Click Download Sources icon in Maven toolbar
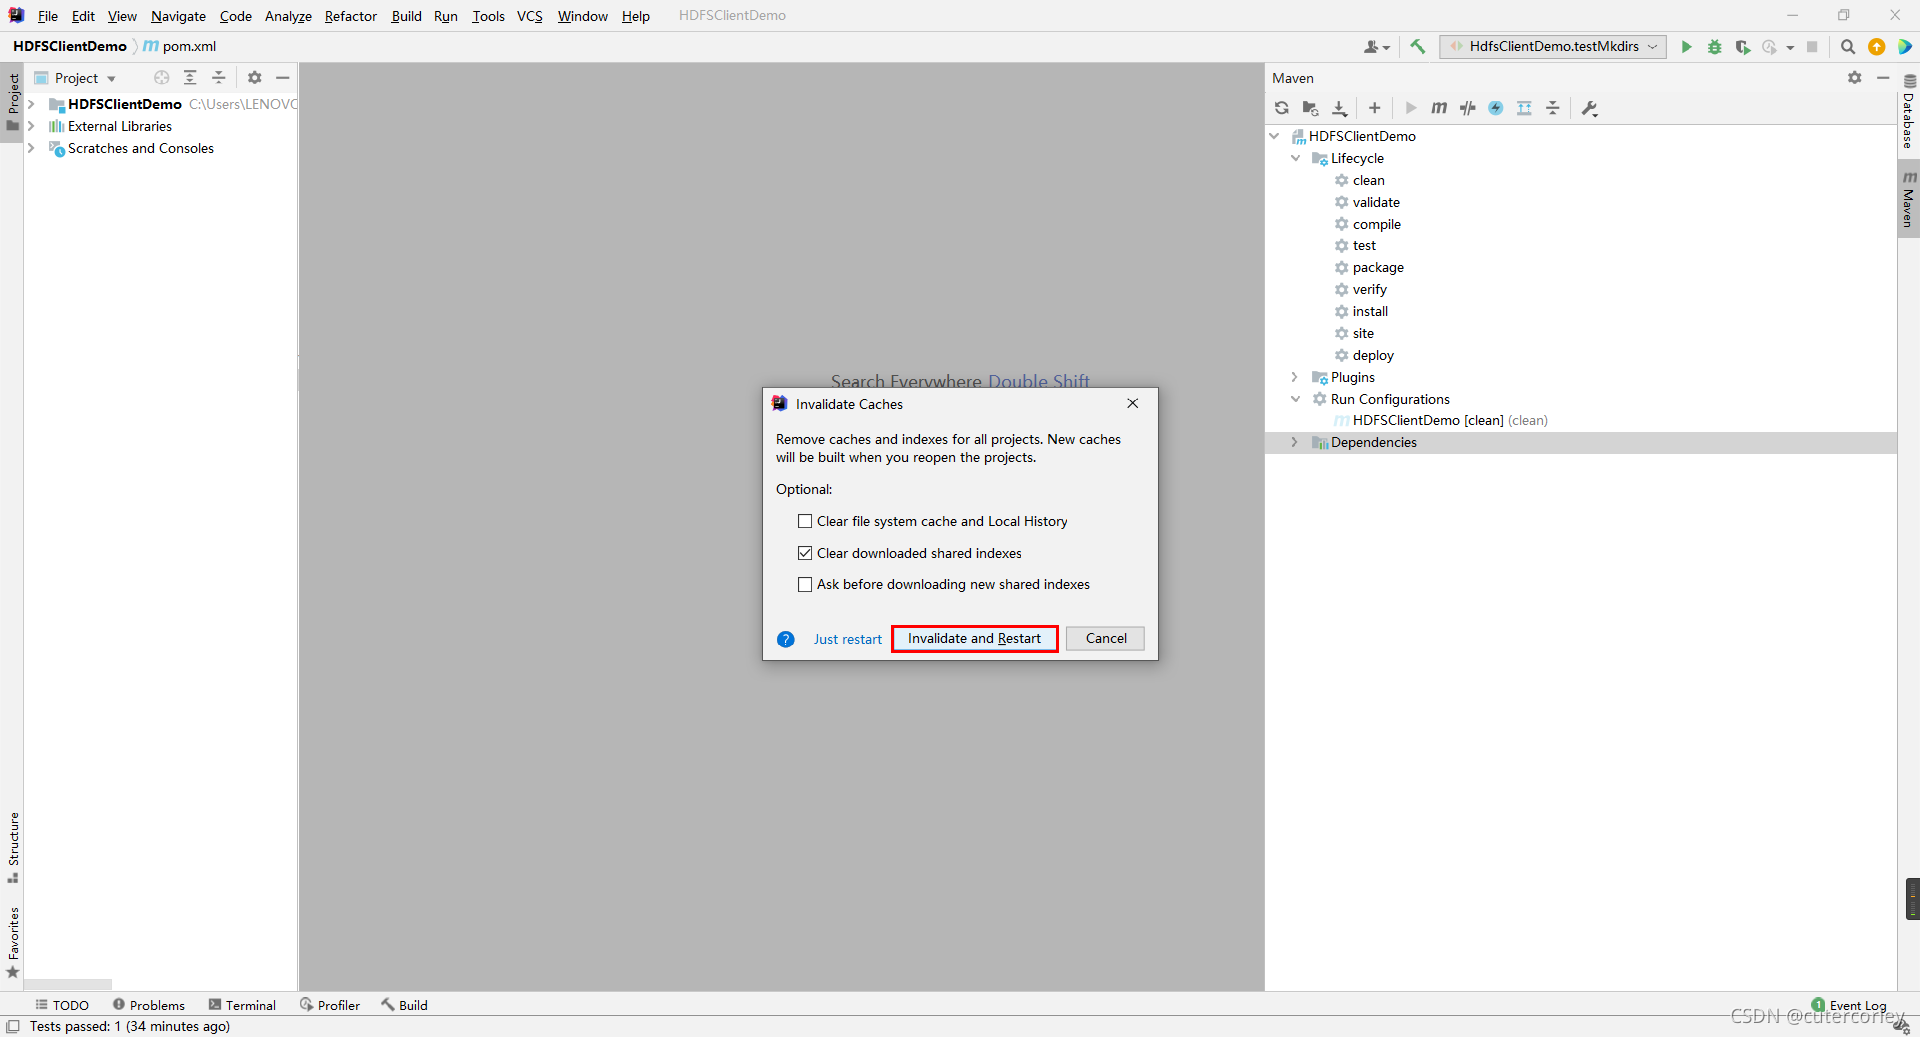The width and height of the screenshot is (1920, 1037). point(1340,108)
